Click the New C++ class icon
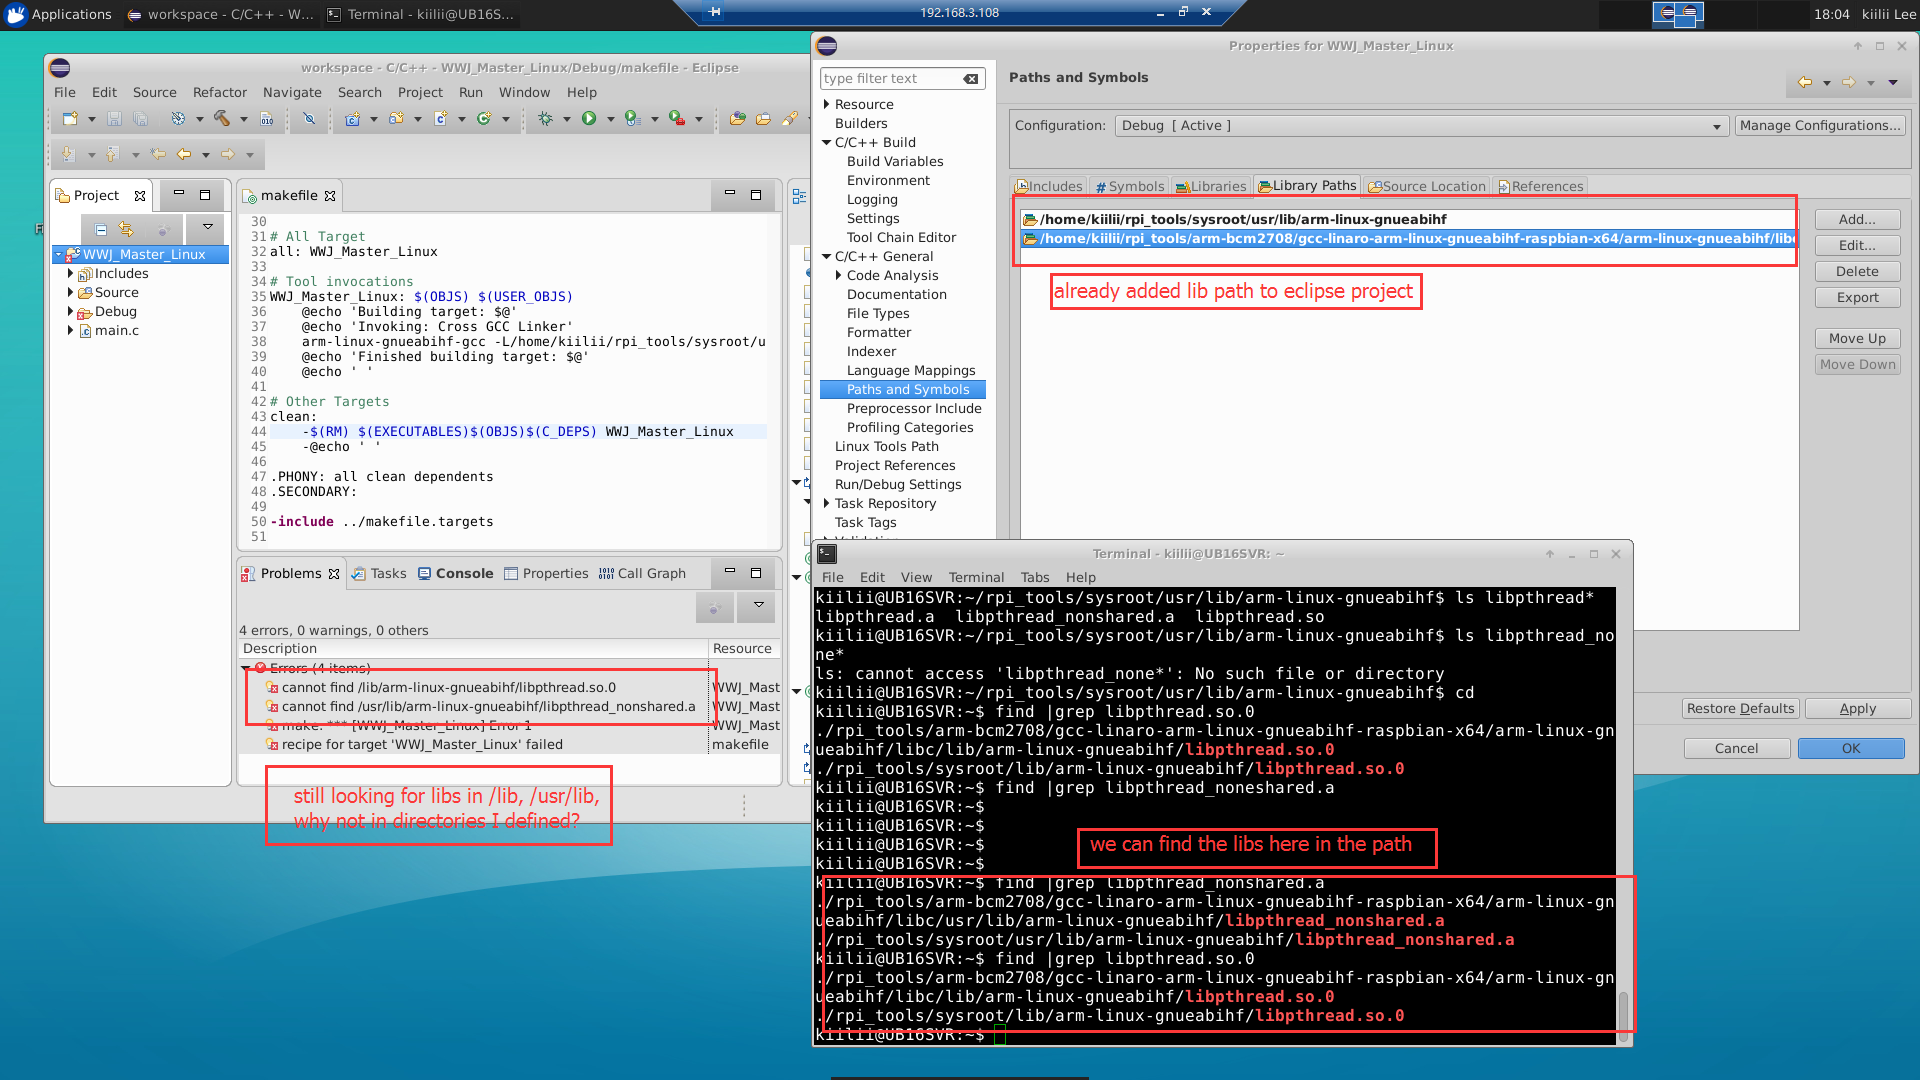 click(x=485, y=119)
